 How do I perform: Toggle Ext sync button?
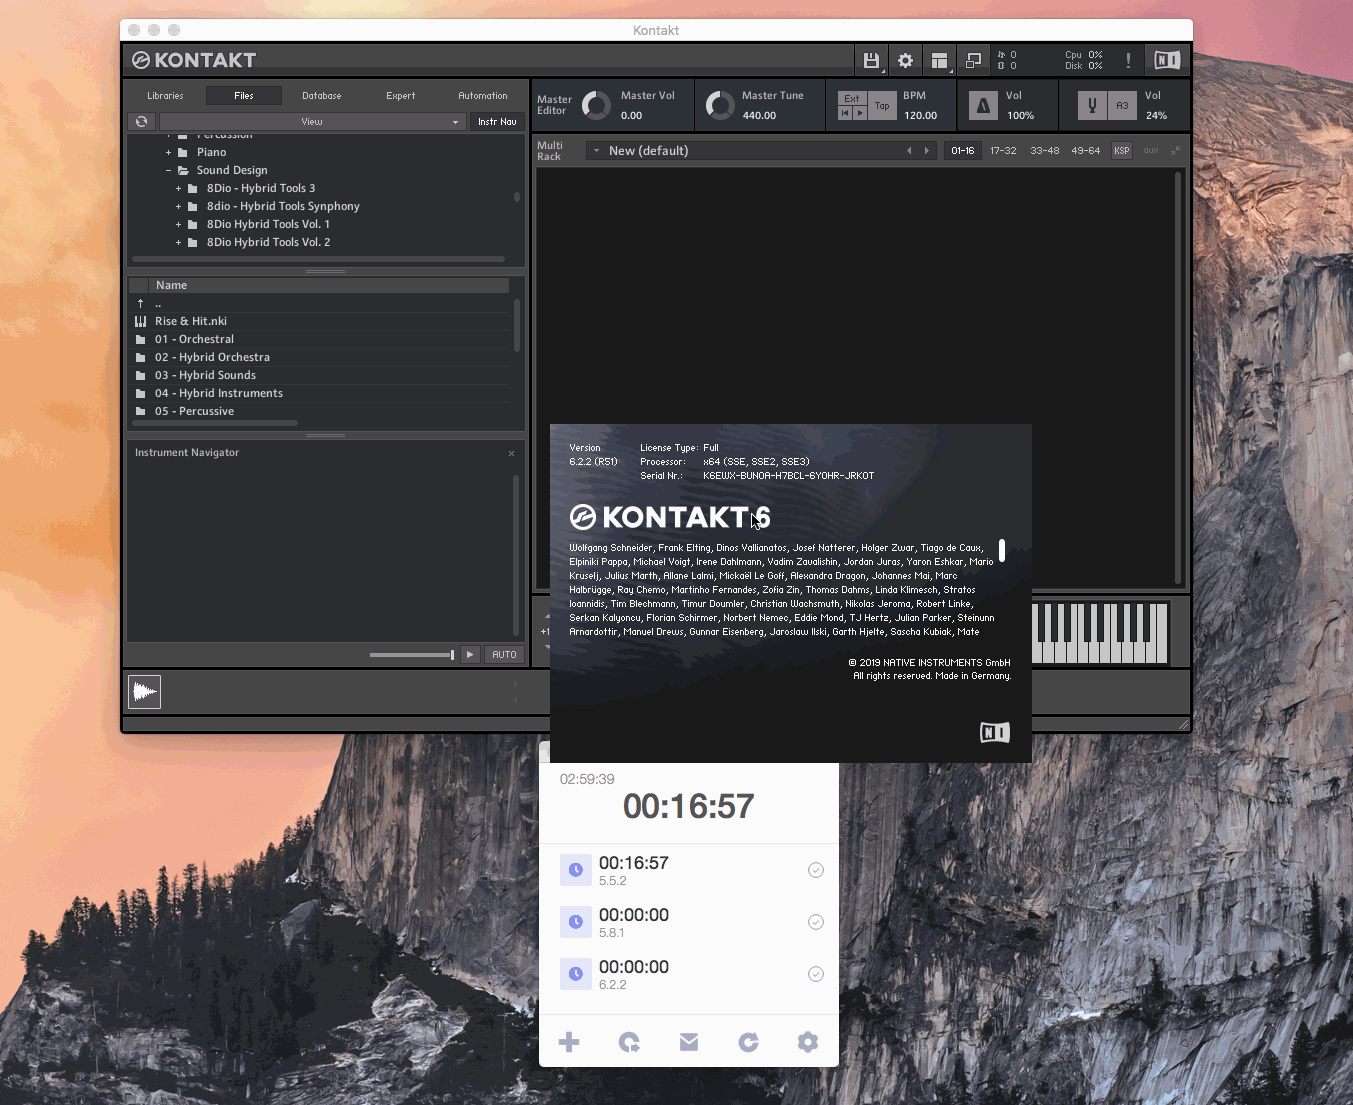click(x=852, y=98)
